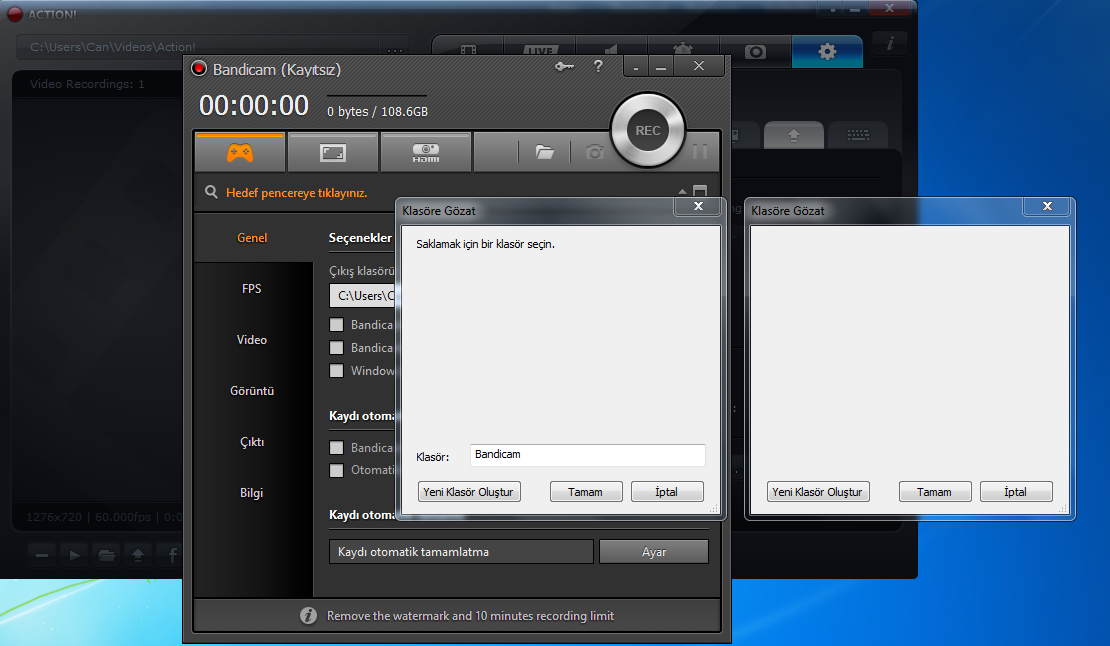Screen dimensions: 1110x646
Task: Open the Çıktı tab
Action: pos(252,442)
